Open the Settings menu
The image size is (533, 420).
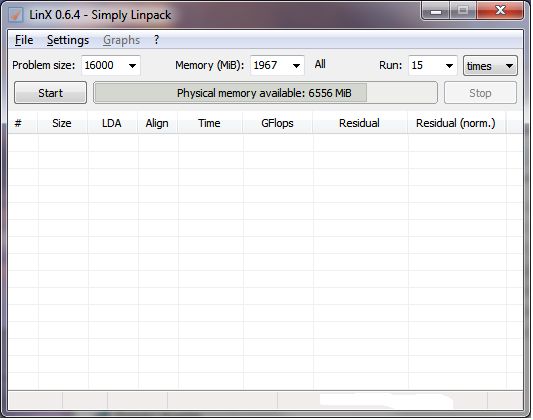click(x=68, y=40)
